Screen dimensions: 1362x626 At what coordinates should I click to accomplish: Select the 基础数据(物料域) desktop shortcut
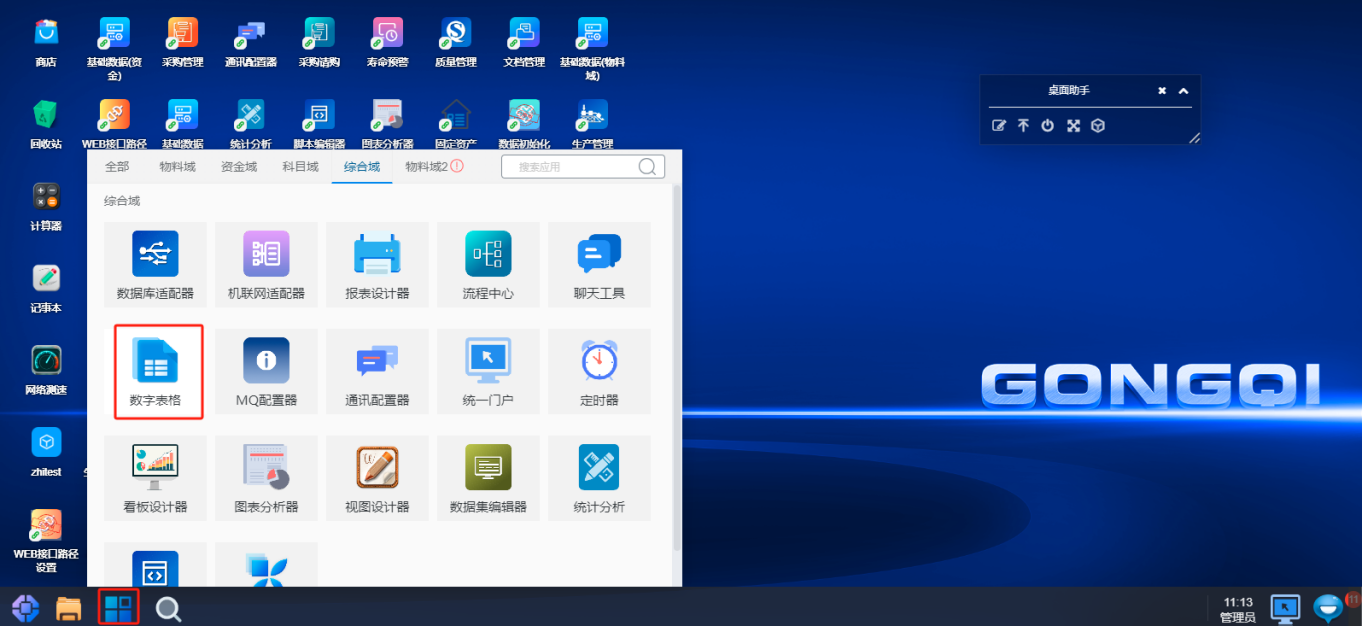tap(593, 48)
